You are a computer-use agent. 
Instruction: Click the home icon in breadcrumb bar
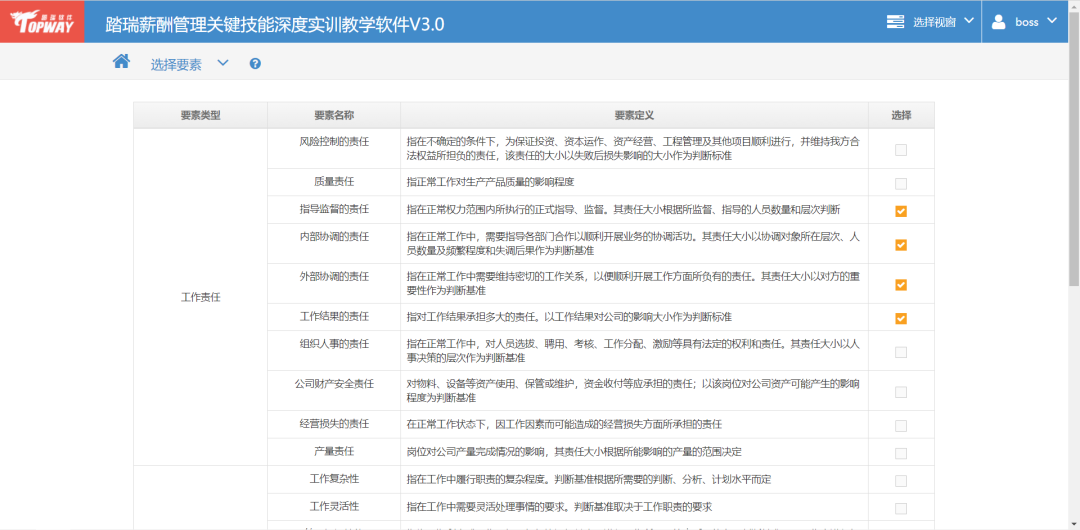pyautogui.click(x=121, y=62)
